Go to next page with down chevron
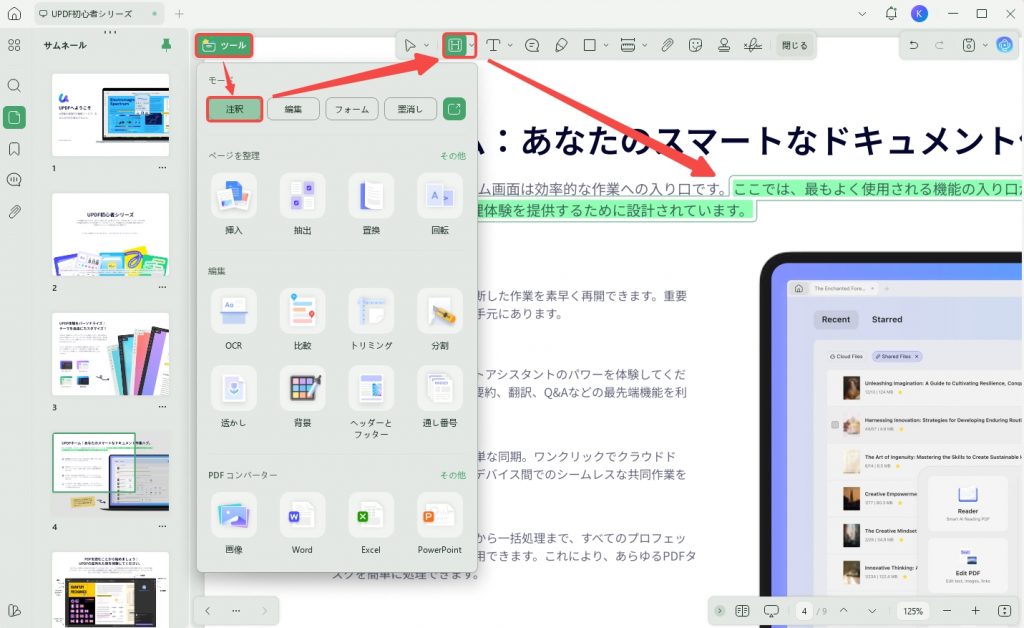Screen dimensions: 1024x628 tap(872, 611)
